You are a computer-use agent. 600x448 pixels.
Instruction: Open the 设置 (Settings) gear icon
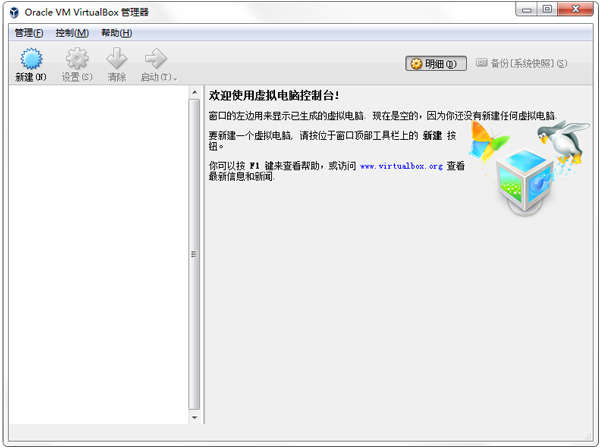(77, 59)
